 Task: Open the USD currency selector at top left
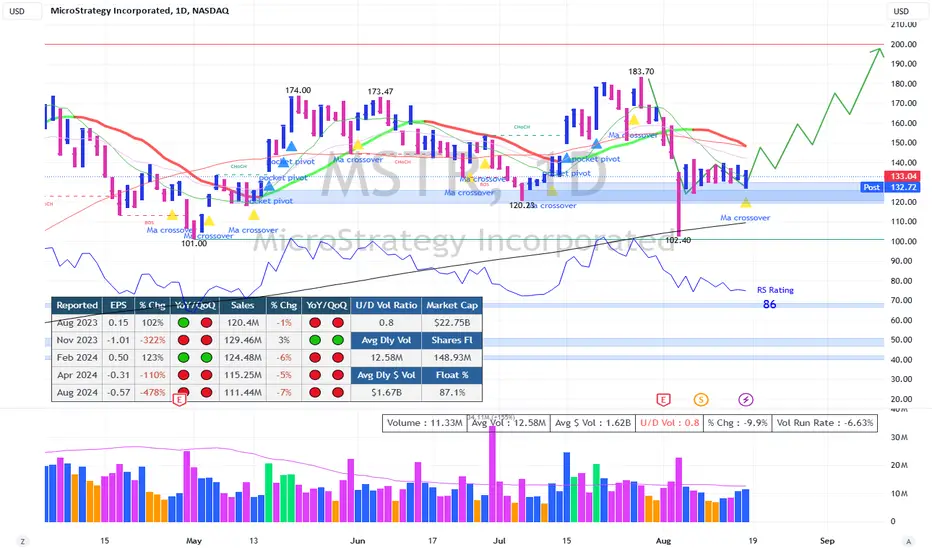(23, 11)
